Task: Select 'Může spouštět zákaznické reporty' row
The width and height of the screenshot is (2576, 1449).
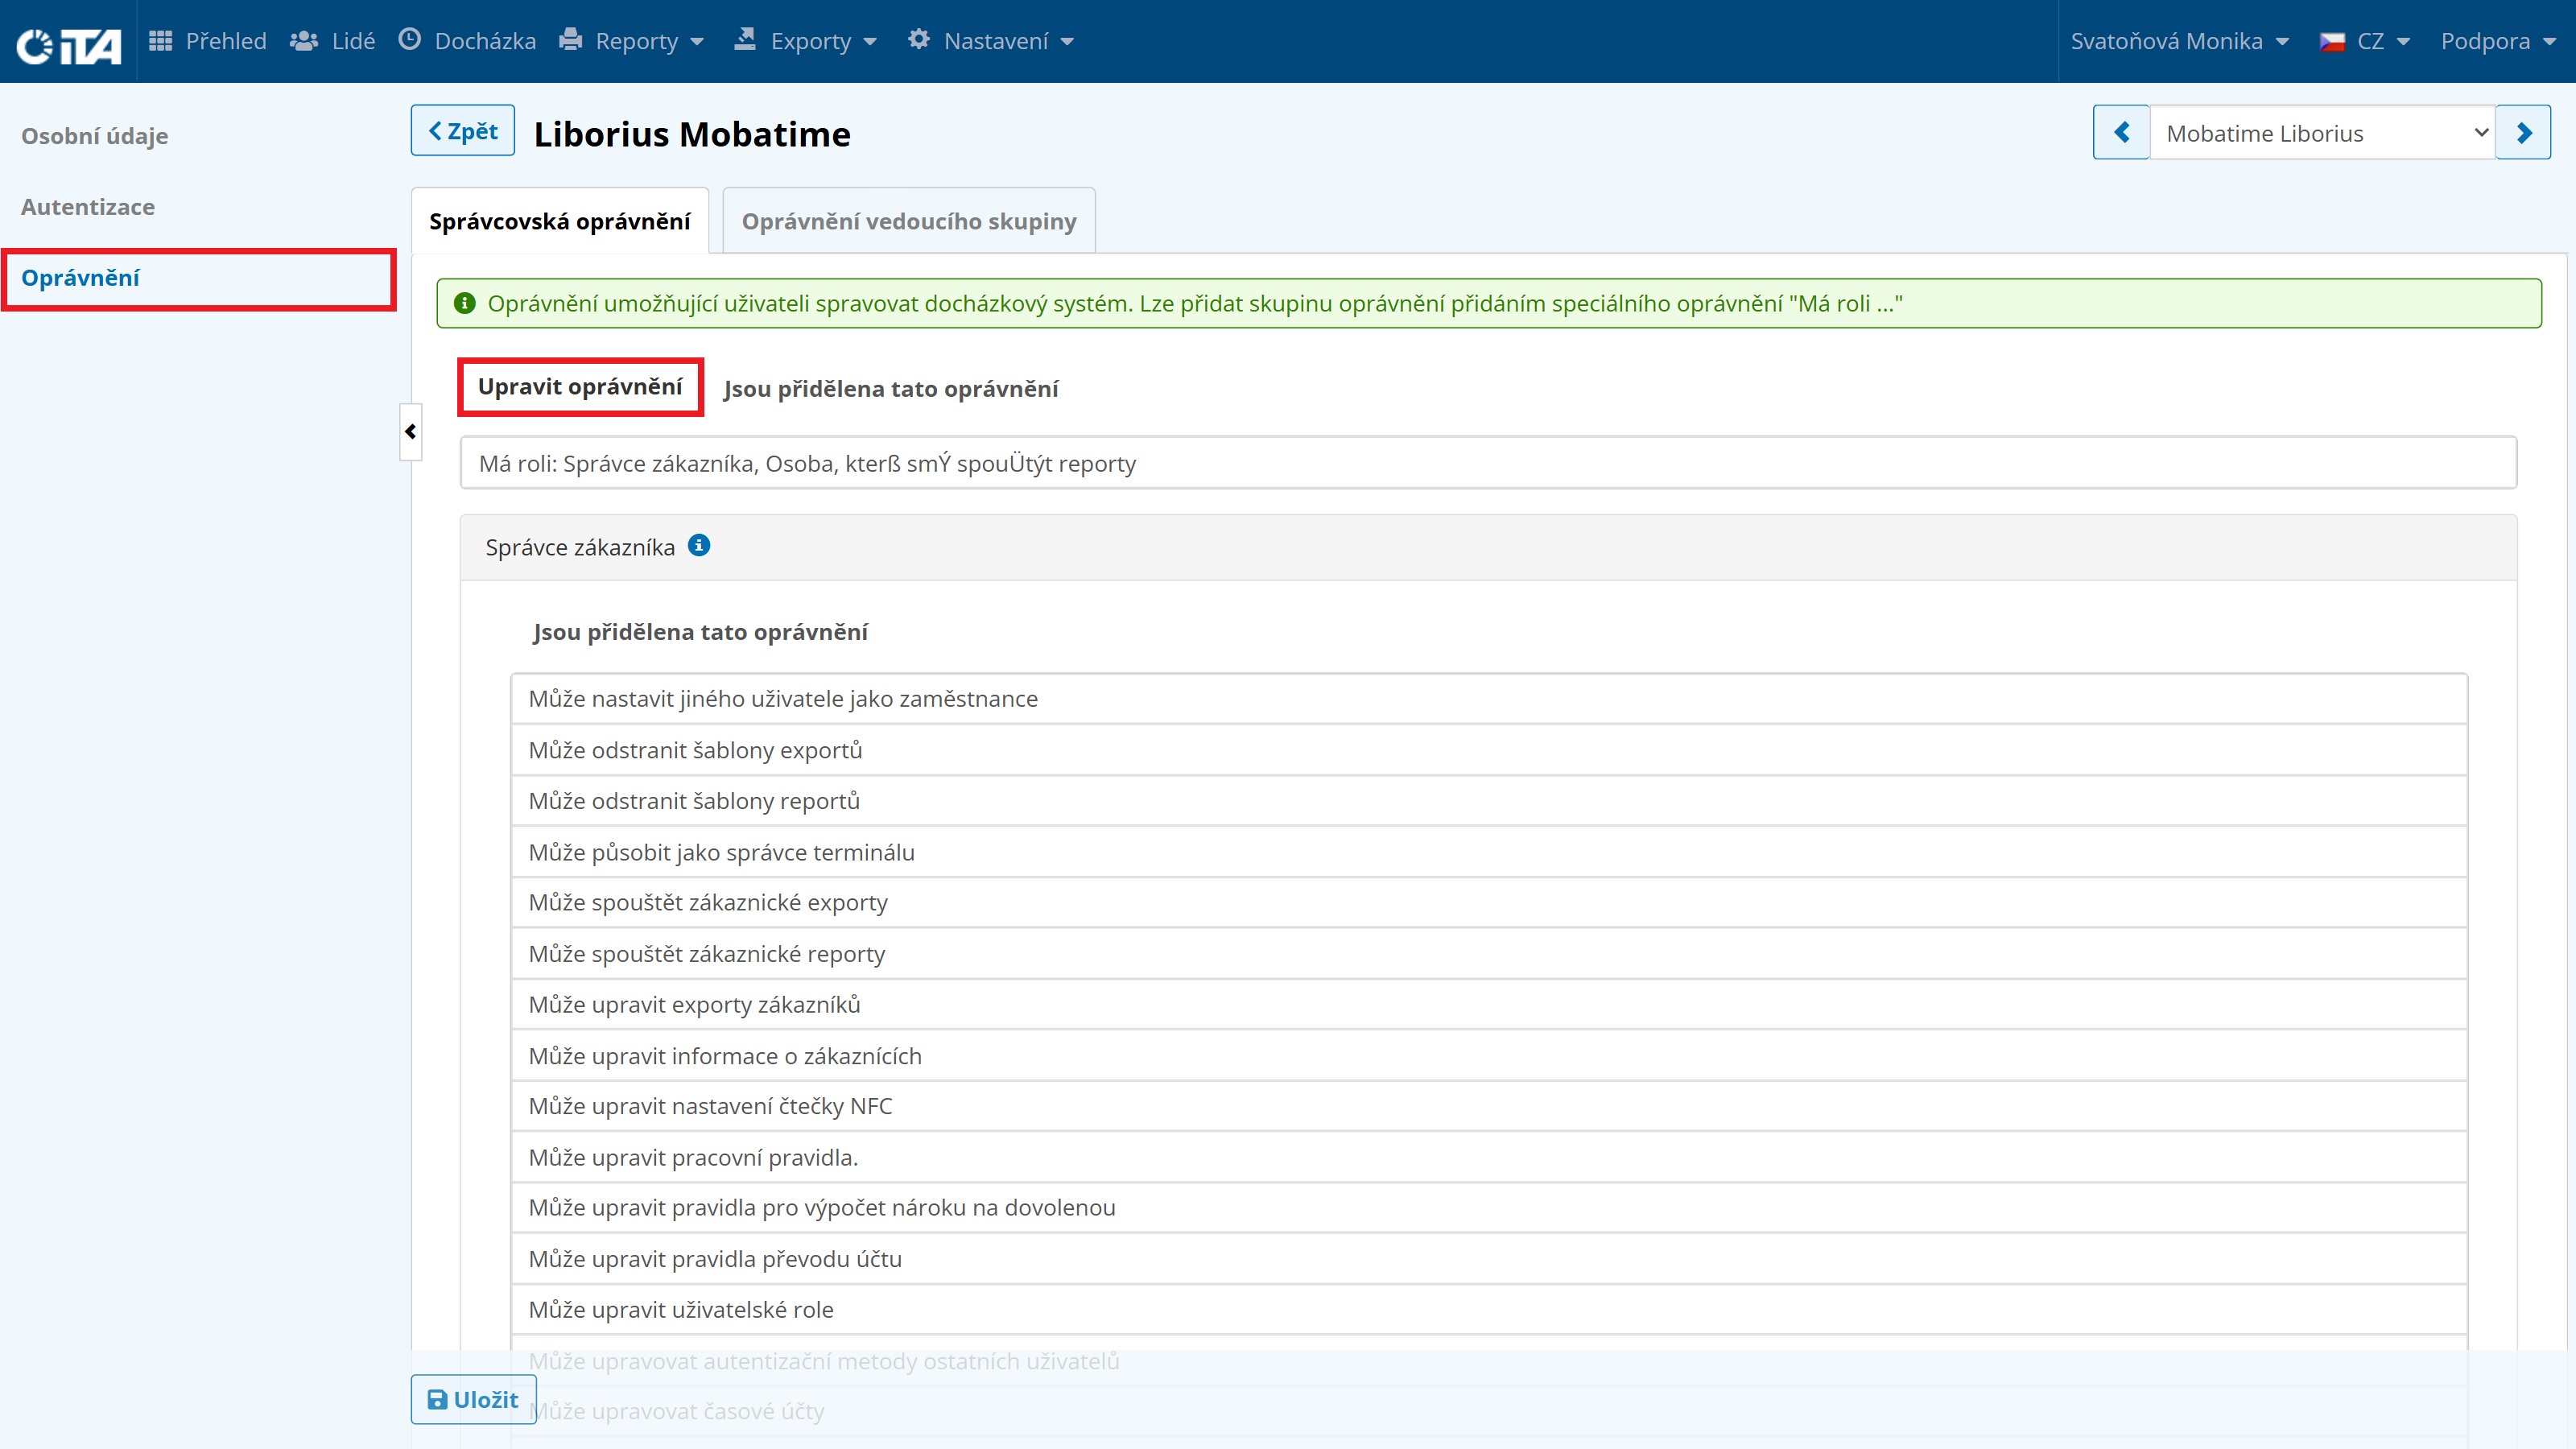Action: pyautogui.click(x=1489, y=954)
